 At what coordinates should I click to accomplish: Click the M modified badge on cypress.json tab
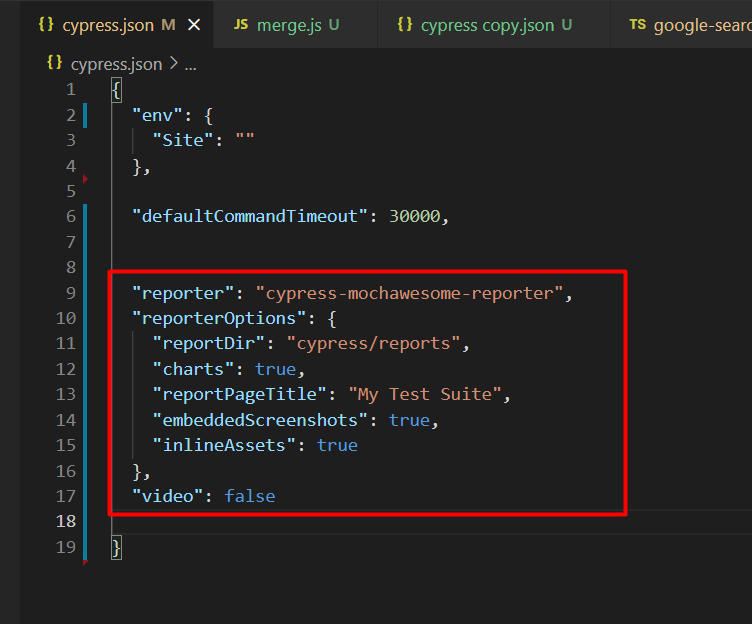(x=168, y=24)
